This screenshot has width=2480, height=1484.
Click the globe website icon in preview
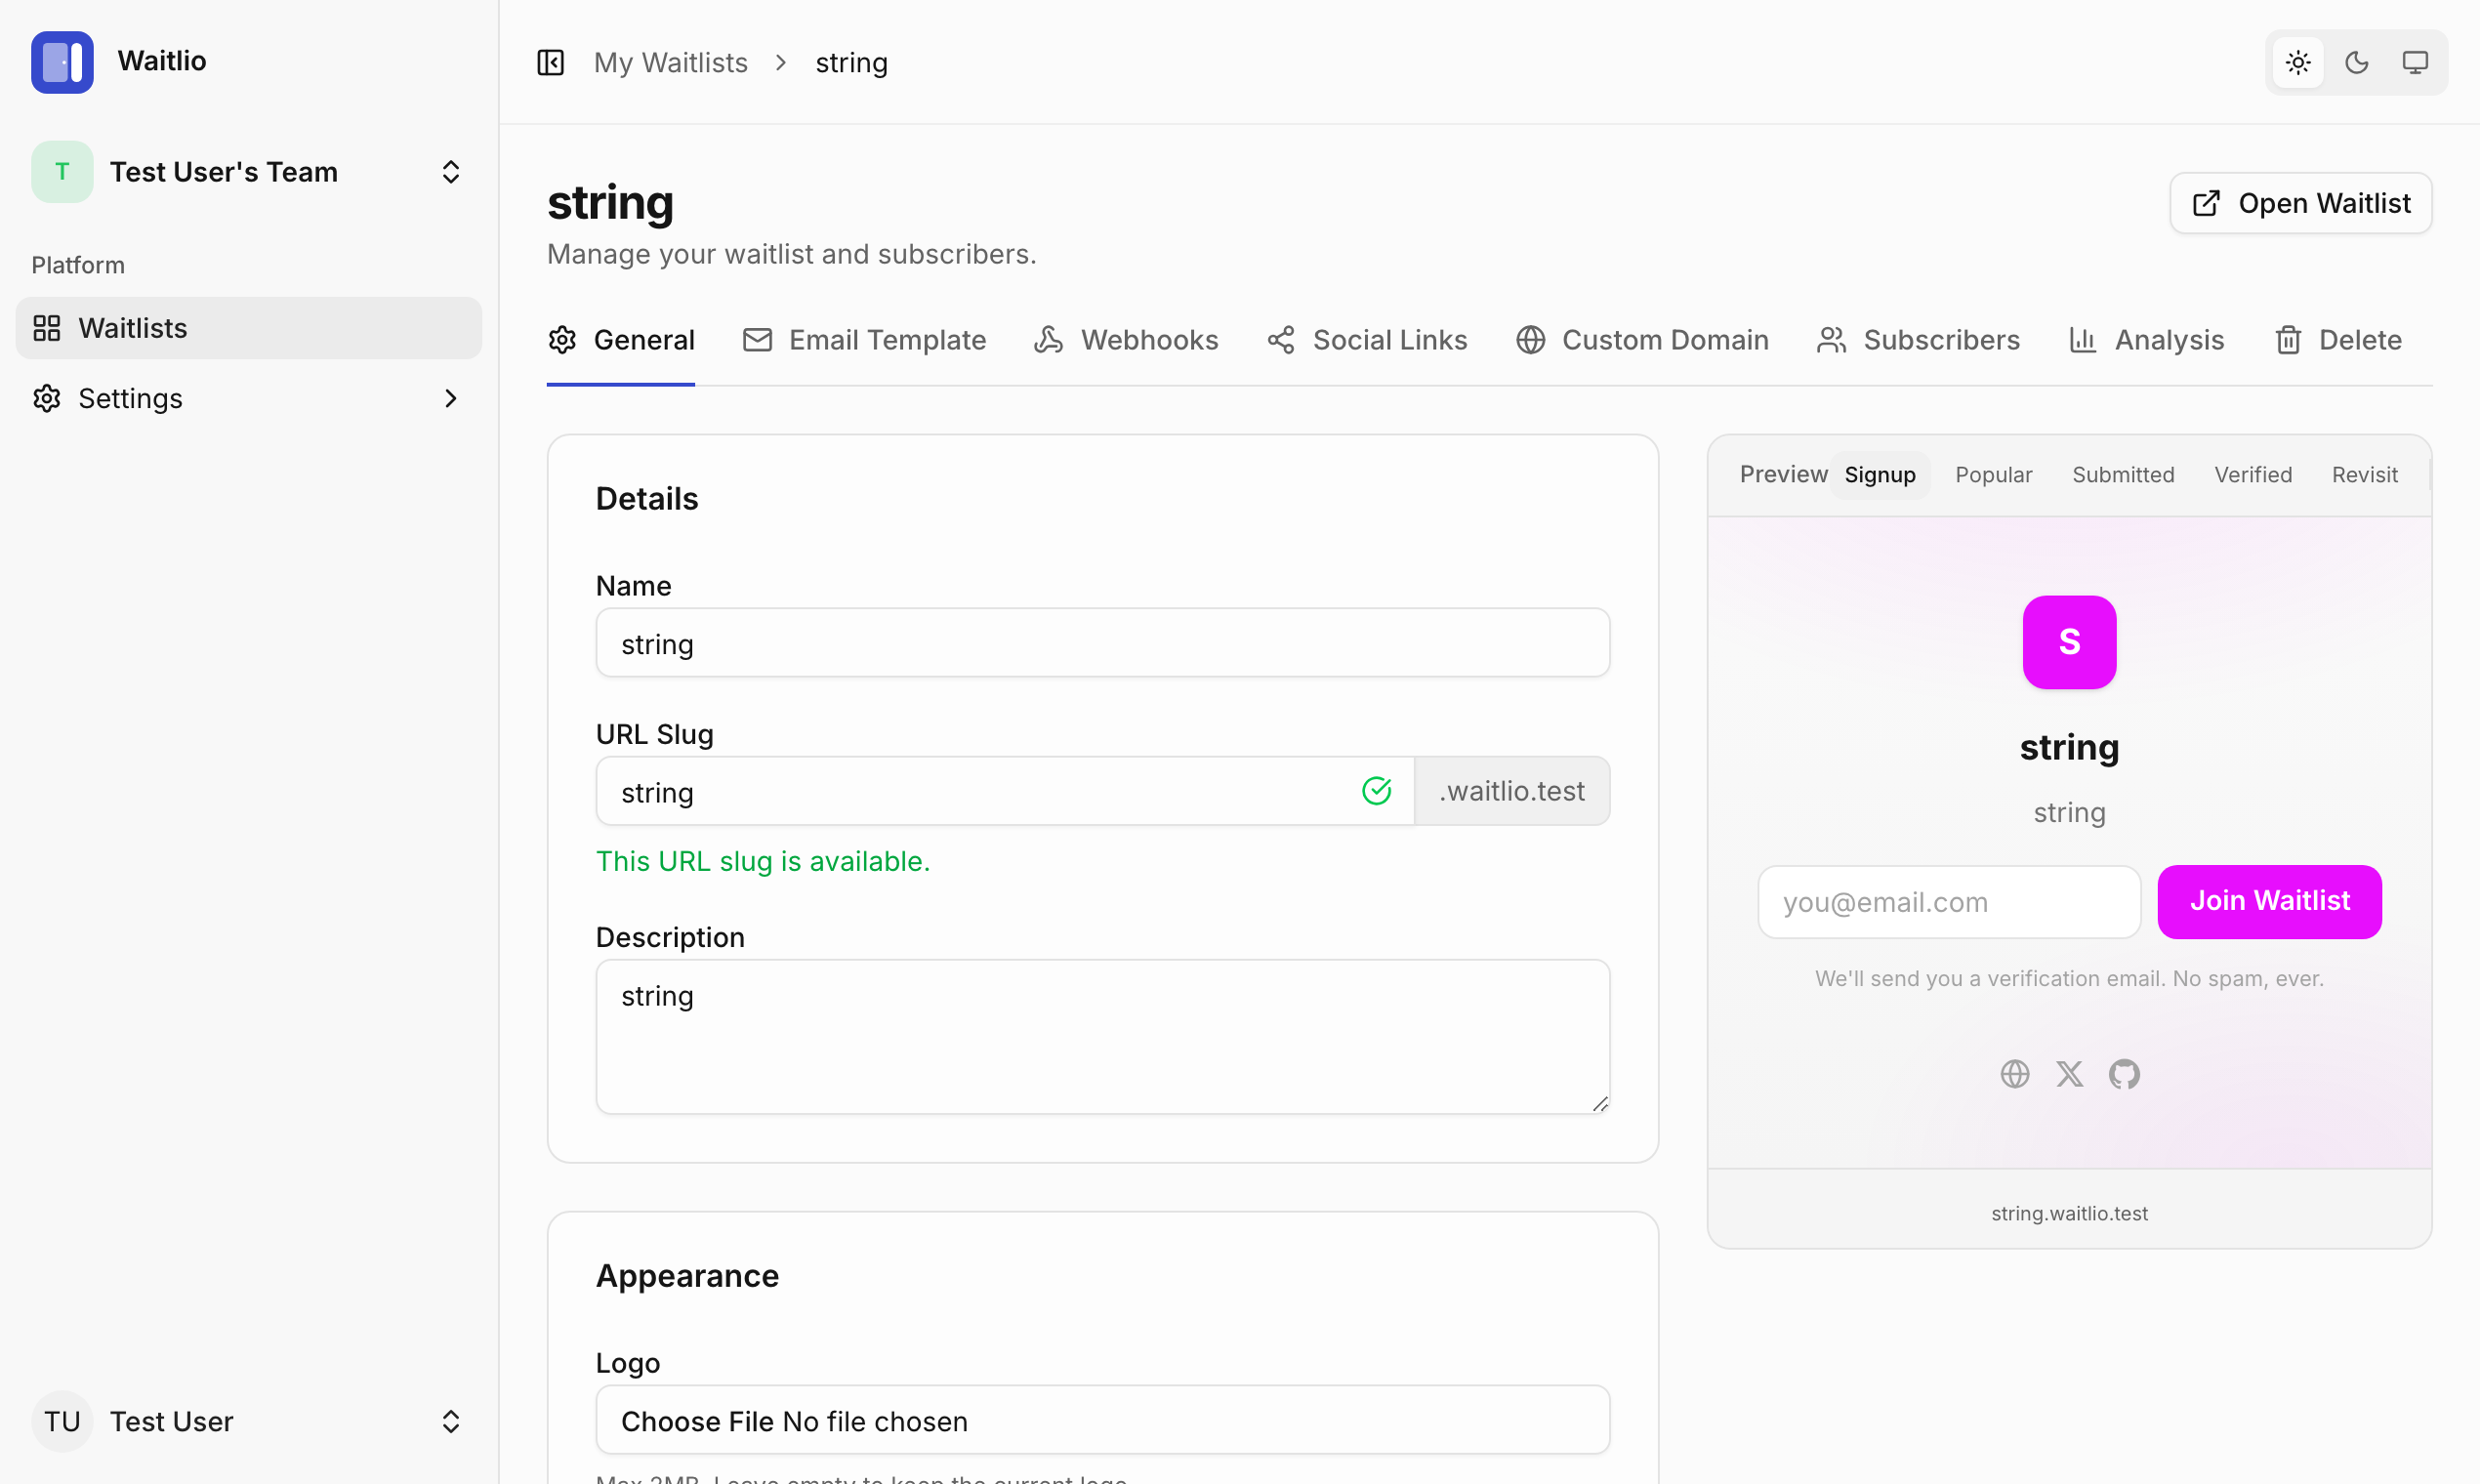[x=2015, y=1074]
